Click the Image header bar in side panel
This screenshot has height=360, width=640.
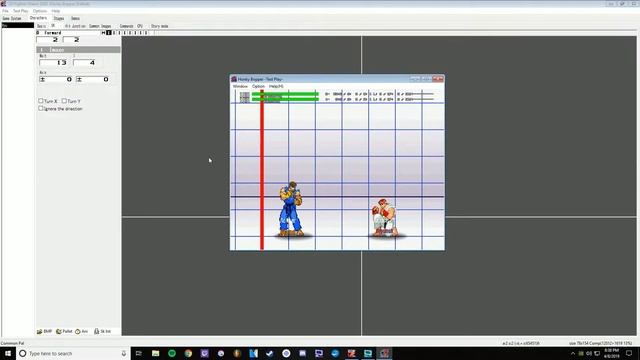78,49
